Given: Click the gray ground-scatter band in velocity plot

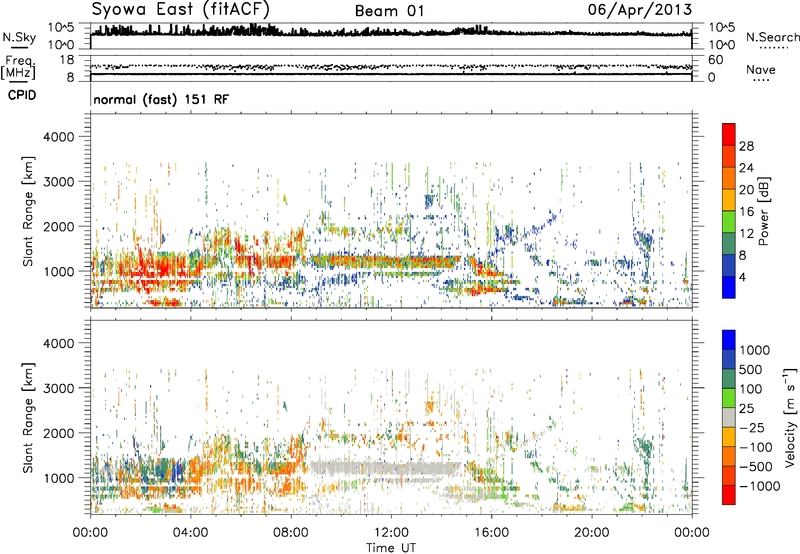Looking at the screenshot, I should click(x=385, y=468).
